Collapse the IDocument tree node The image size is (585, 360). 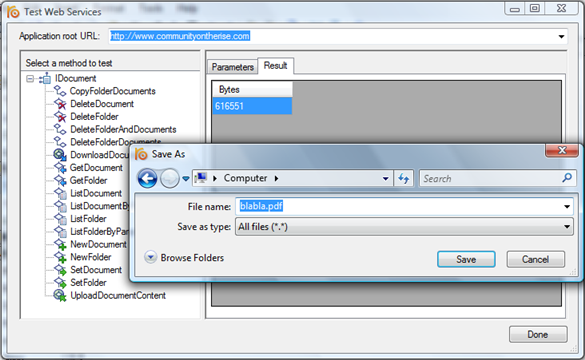point(30,79)
